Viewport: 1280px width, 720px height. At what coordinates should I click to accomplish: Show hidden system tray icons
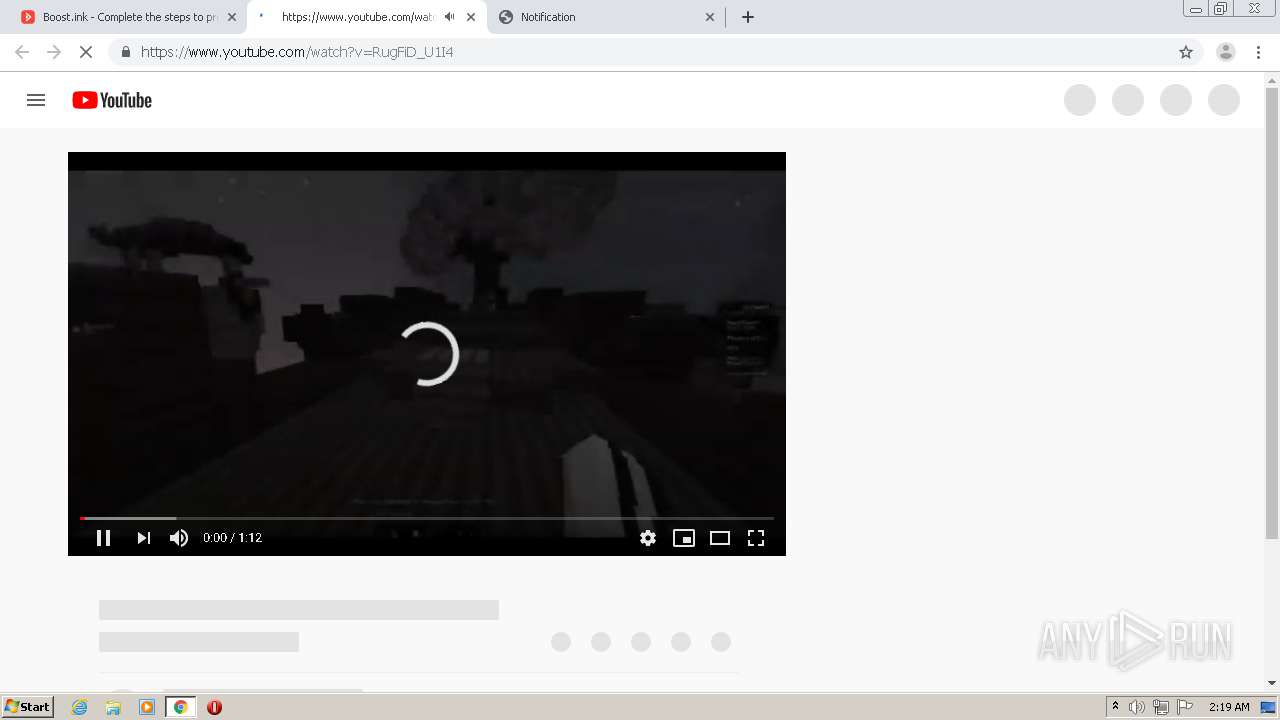click(1115, 706)
